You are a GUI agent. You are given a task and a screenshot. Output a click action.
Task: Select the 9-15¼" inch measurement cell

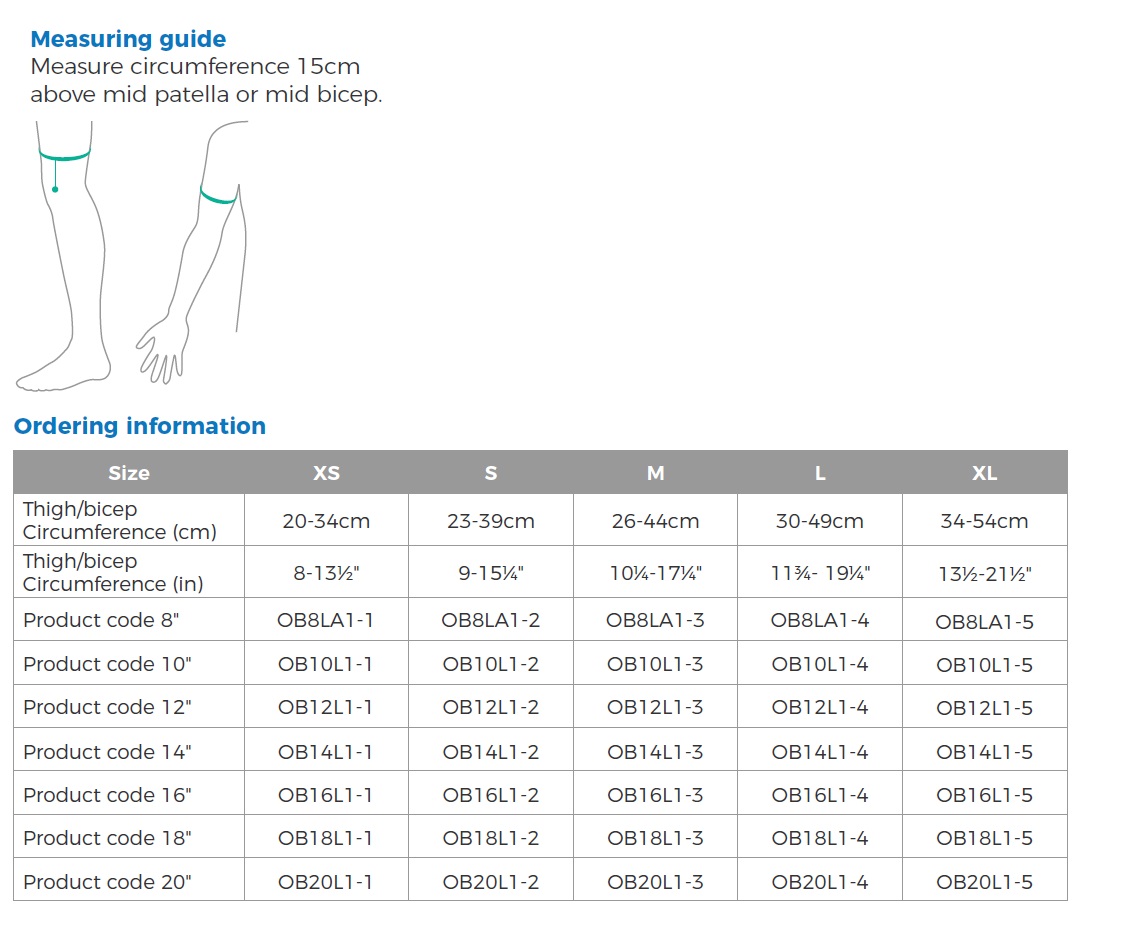point(490,573)
